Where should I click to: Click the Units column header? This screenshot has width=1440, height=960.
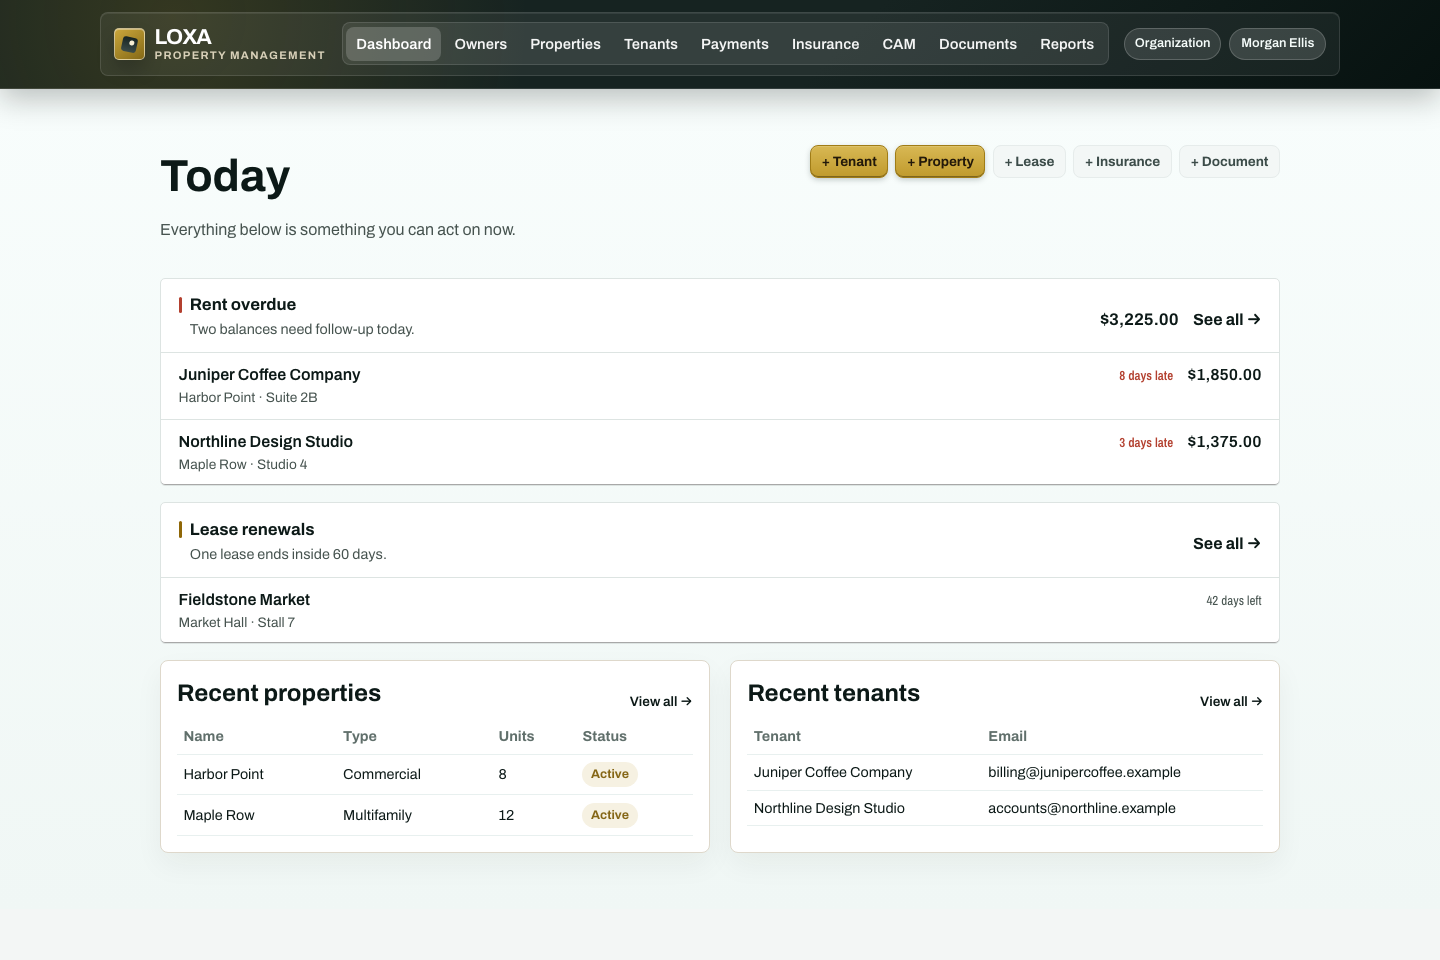(516, 736)
